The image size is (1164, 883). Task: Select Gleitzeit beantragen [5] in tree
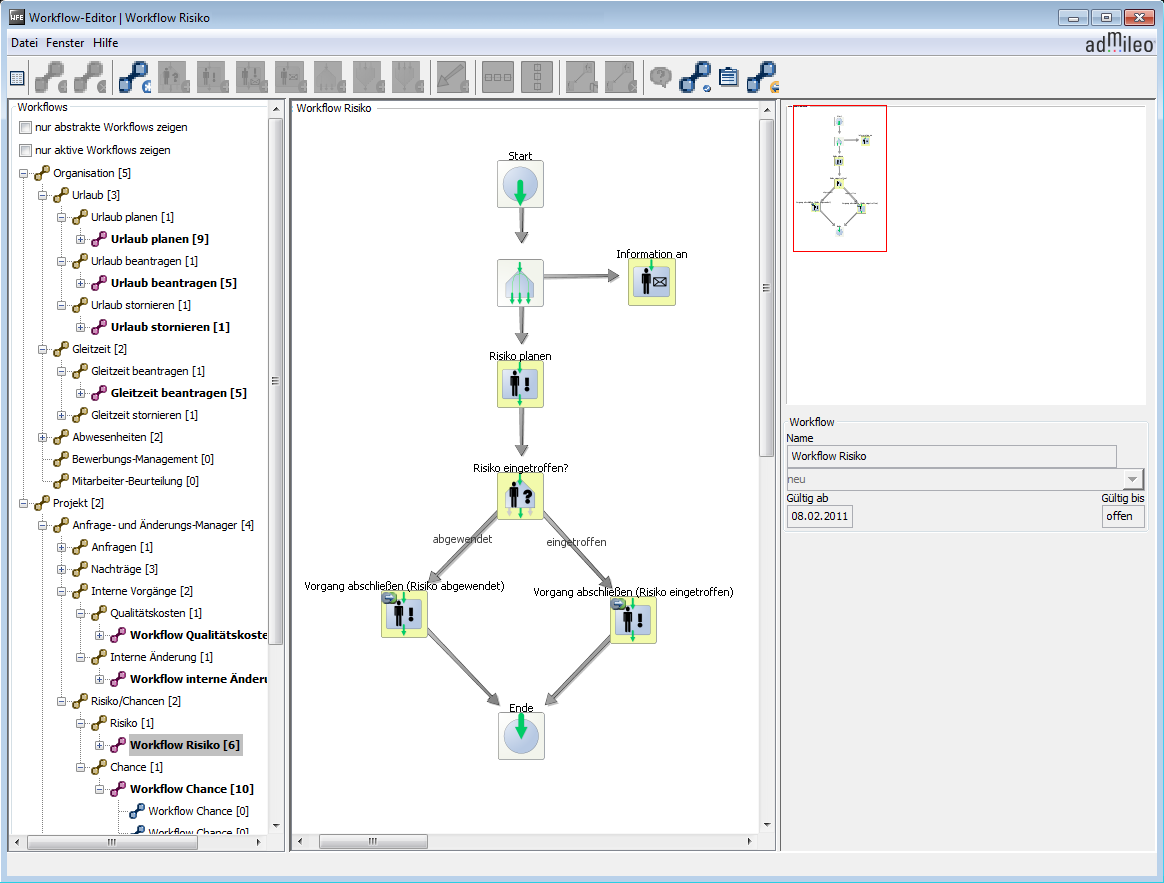click(x=178, y=393)
